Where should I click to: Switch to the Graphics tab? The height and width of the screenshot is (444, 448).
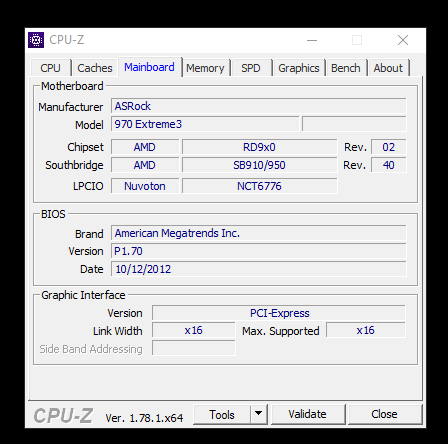tap(299, 68)
